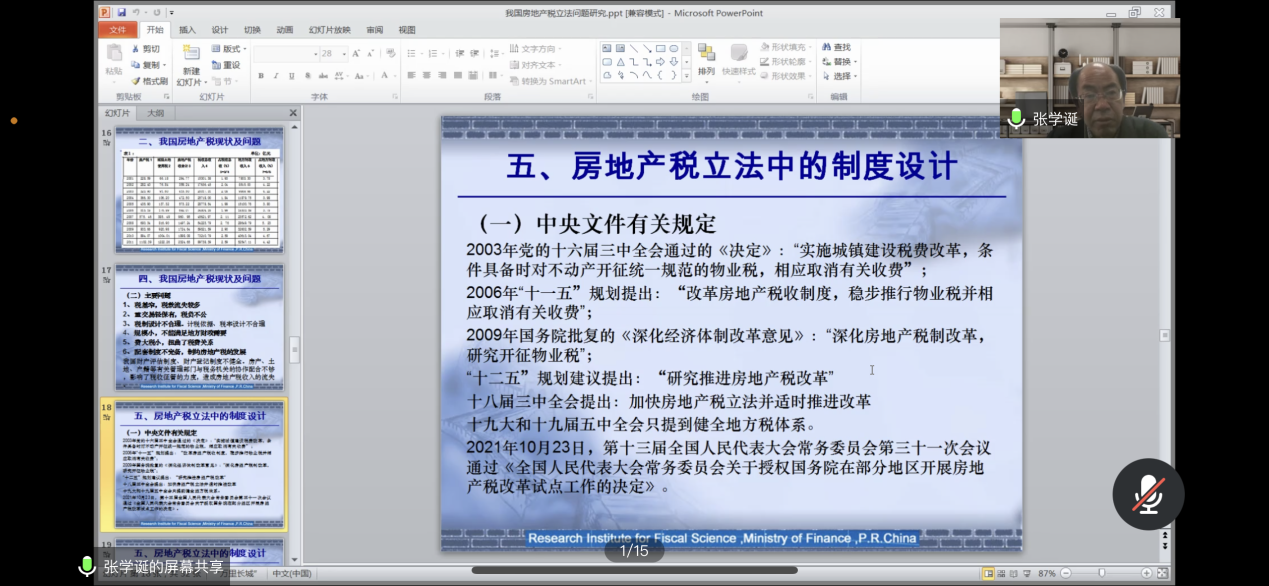The height and width of the screenshot is (586, 1269).
Task: Click the Save icon in quick access toolbar
Action: point(121,12)
